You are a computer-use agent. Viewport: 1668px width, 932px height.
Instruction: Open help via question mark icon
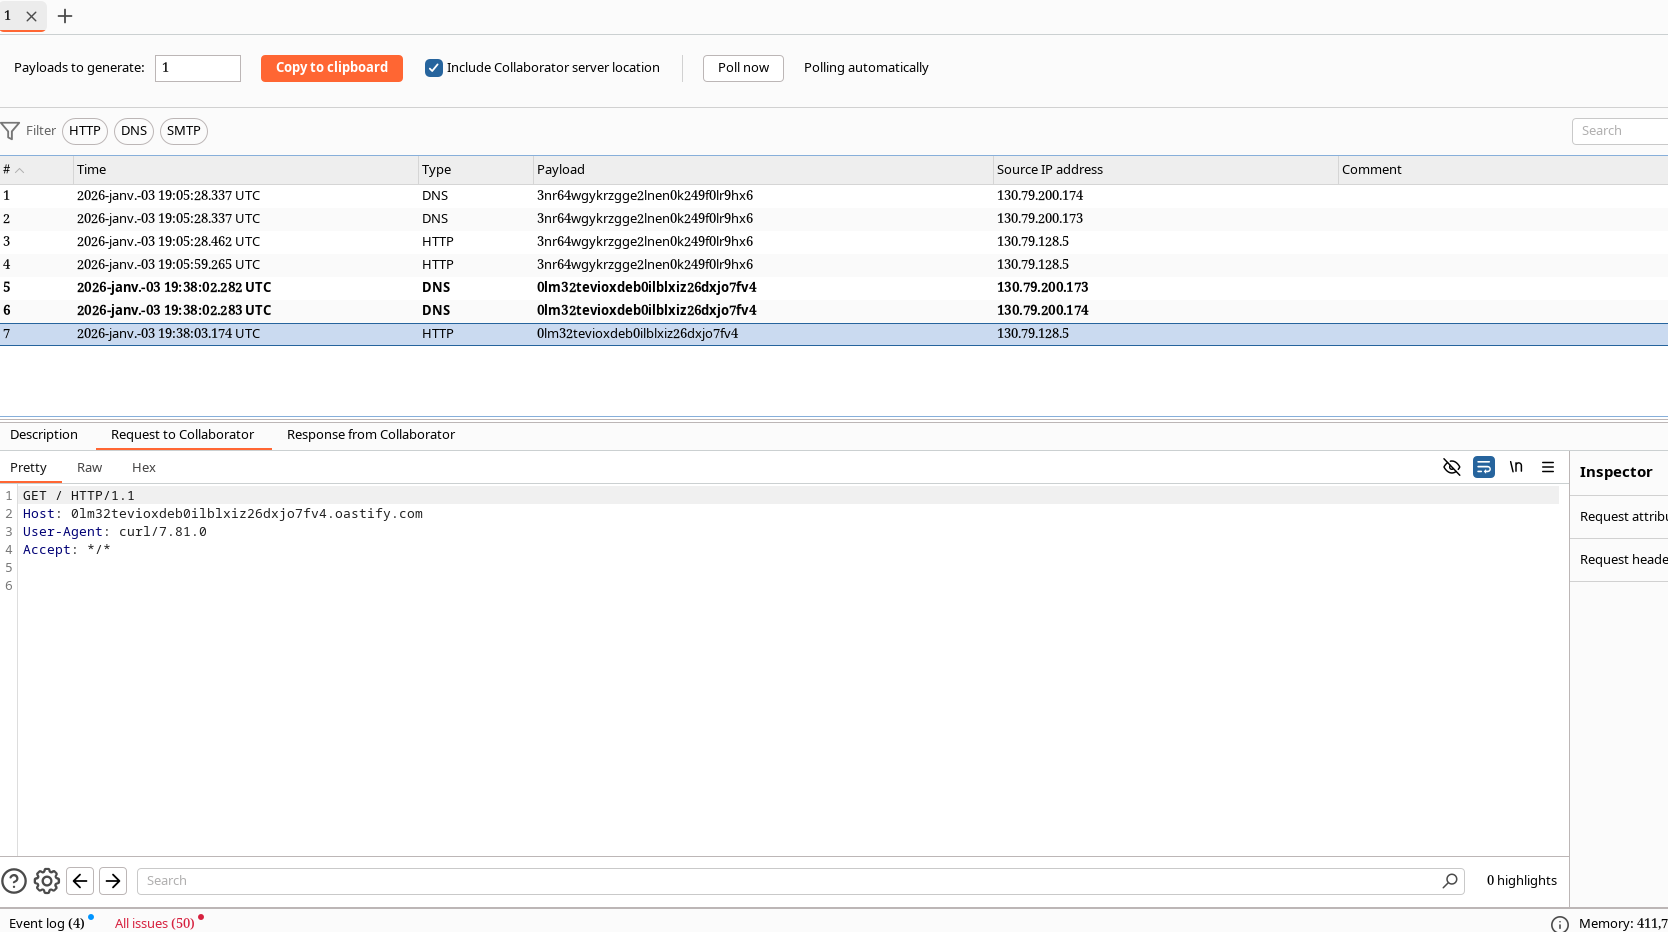pos(14,881)
